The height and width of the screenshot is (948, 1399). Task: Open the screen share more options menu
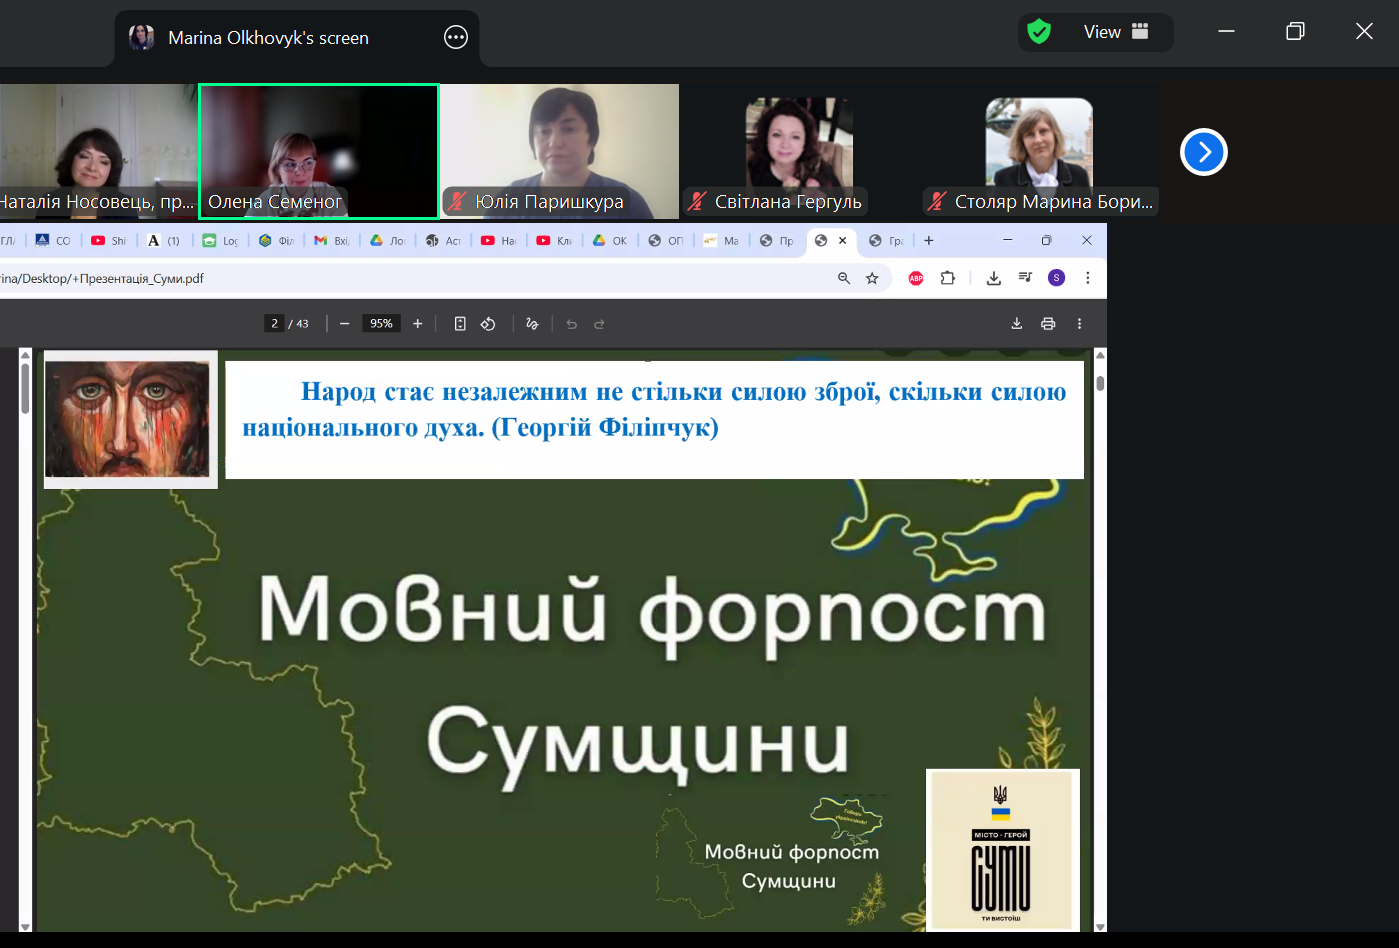tap(455, 38)
